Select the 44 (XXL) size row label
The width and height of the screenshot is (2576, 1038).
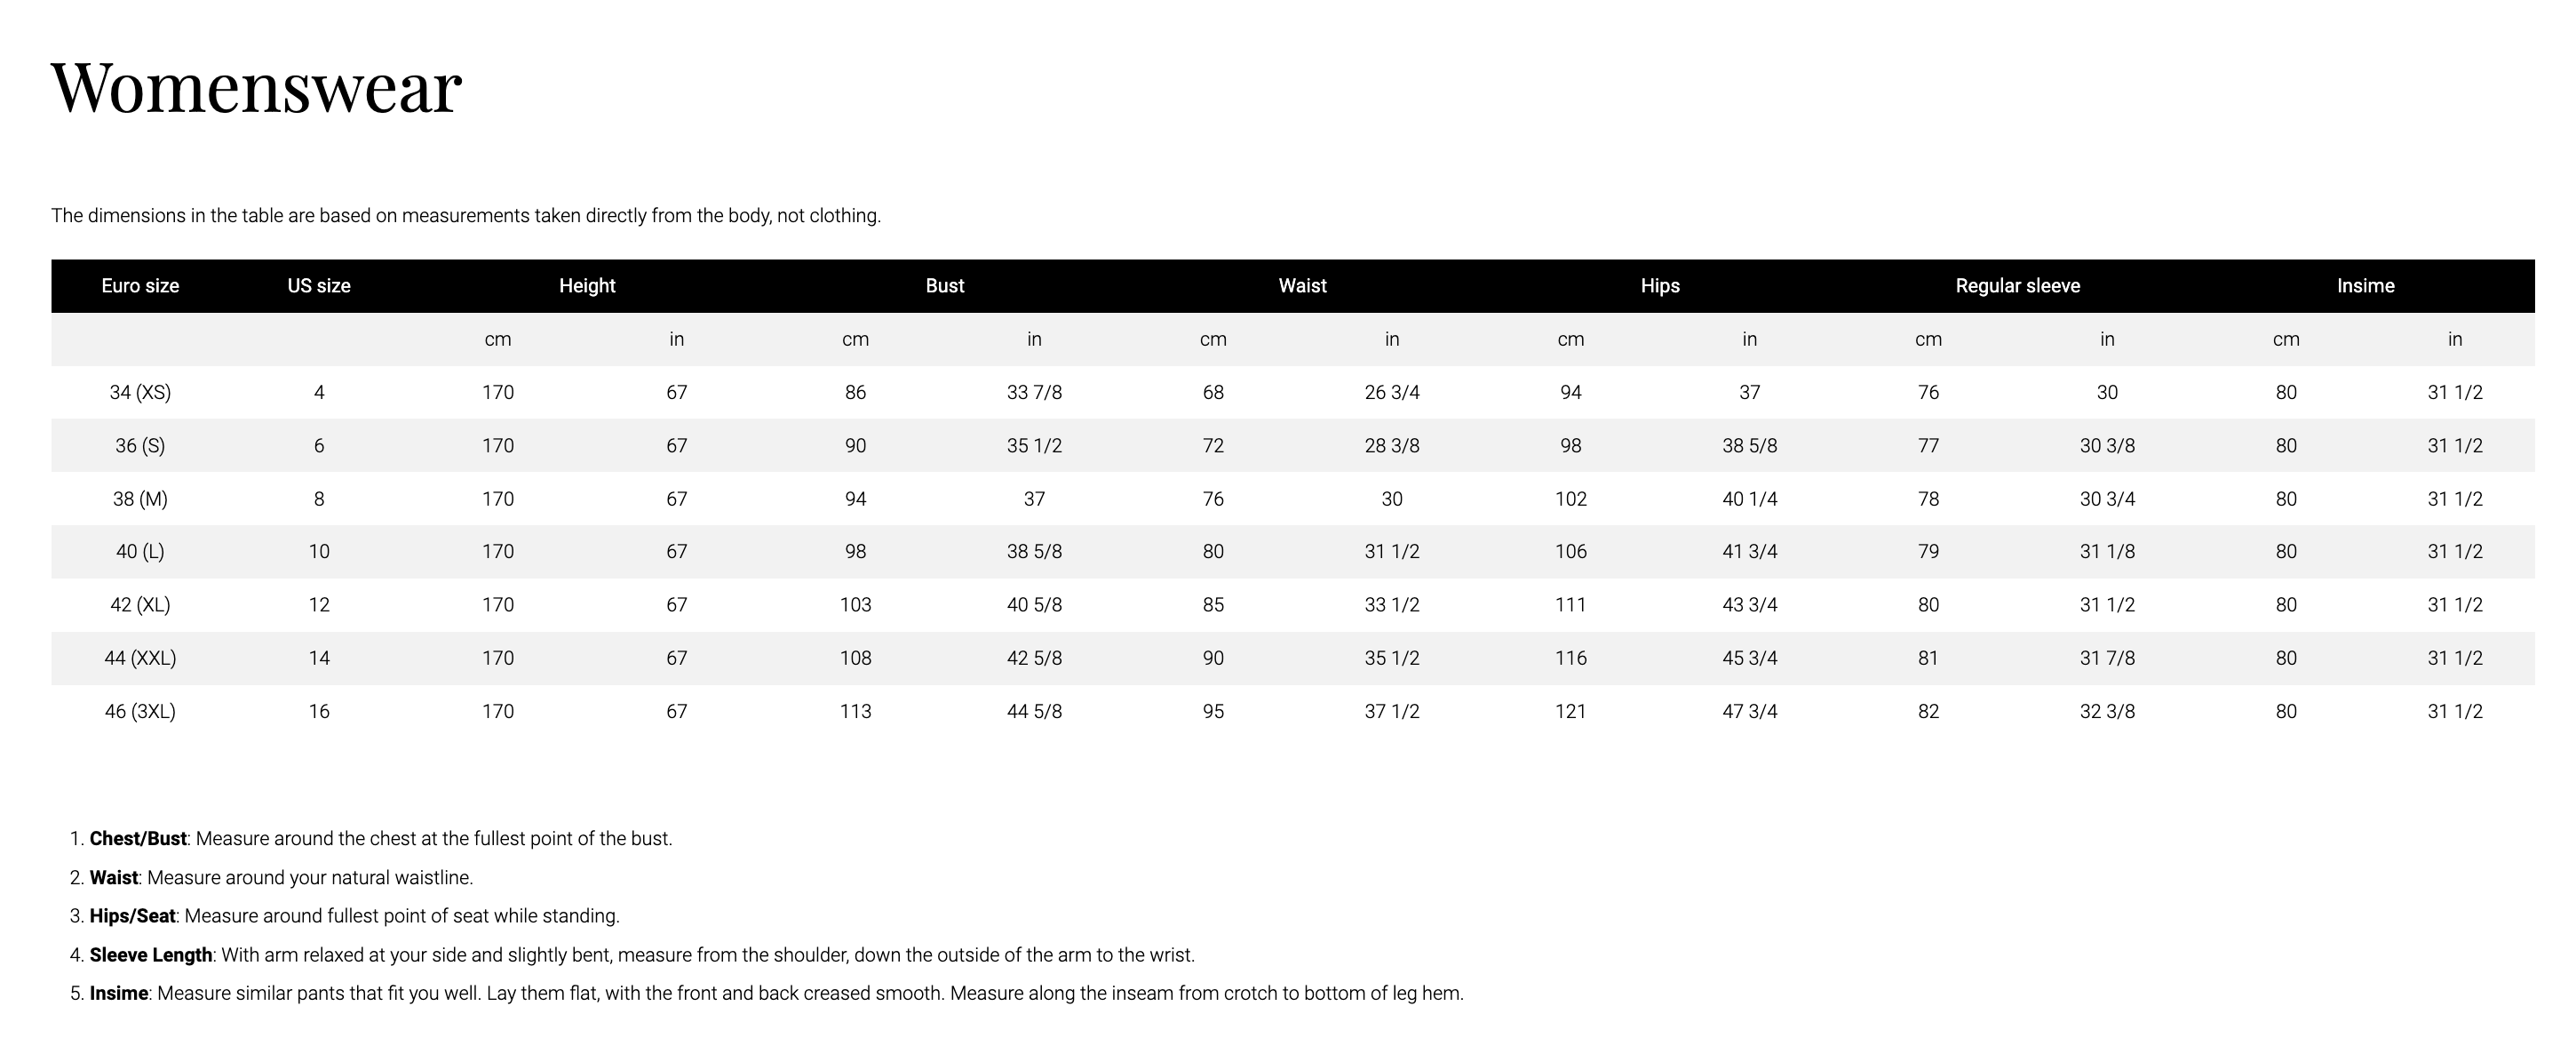pyautogui.click(x=140, y=658)
